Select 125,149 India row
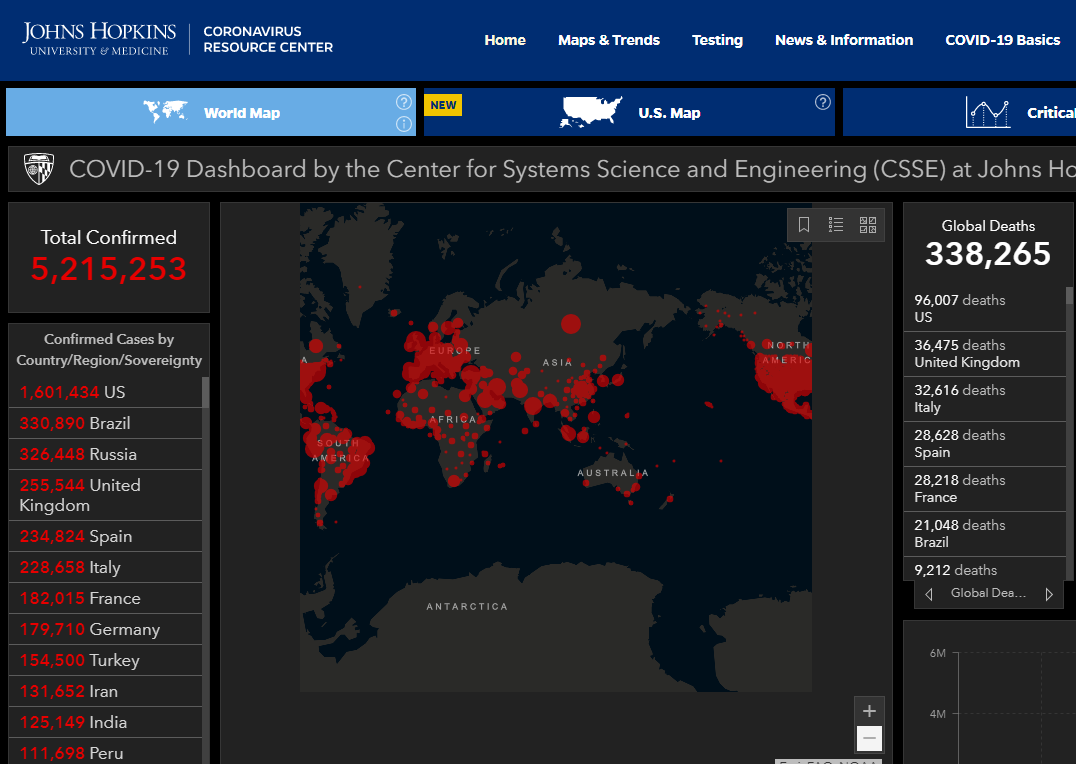The image size is (1076, 764). click(105, 722)
